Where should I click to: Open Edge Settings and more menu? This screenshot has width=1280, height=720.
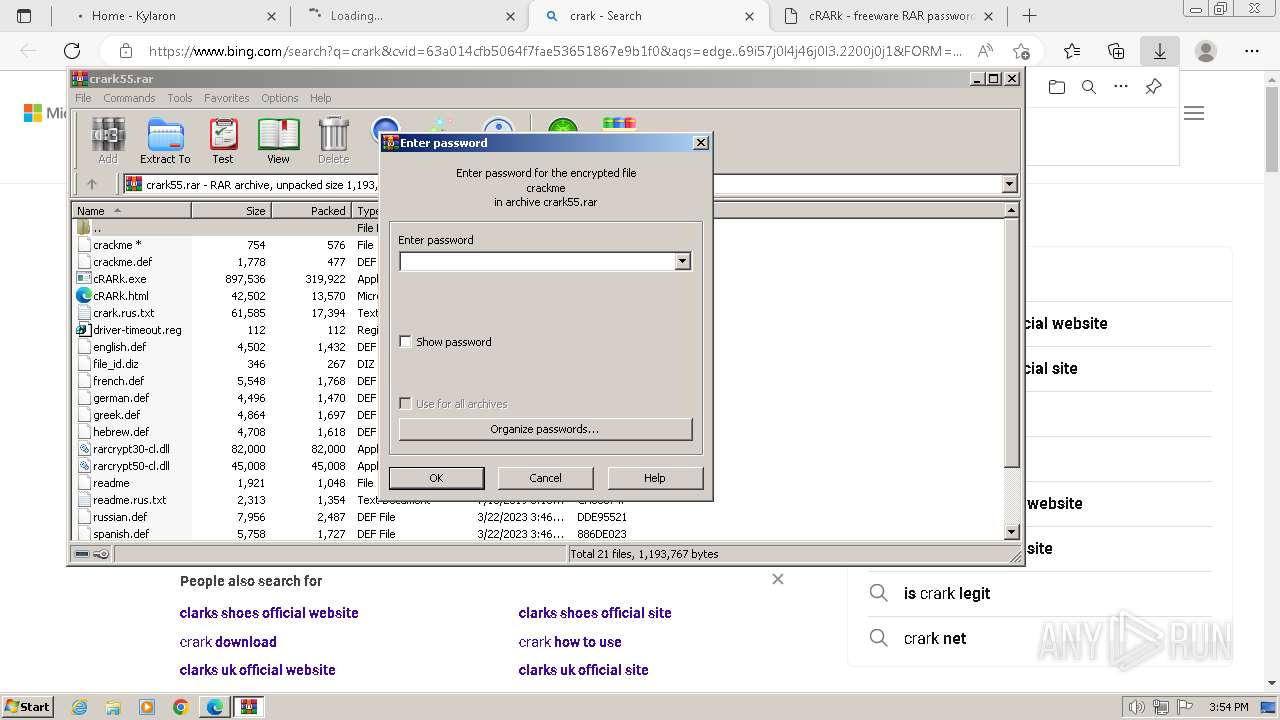coord(1252,51)
